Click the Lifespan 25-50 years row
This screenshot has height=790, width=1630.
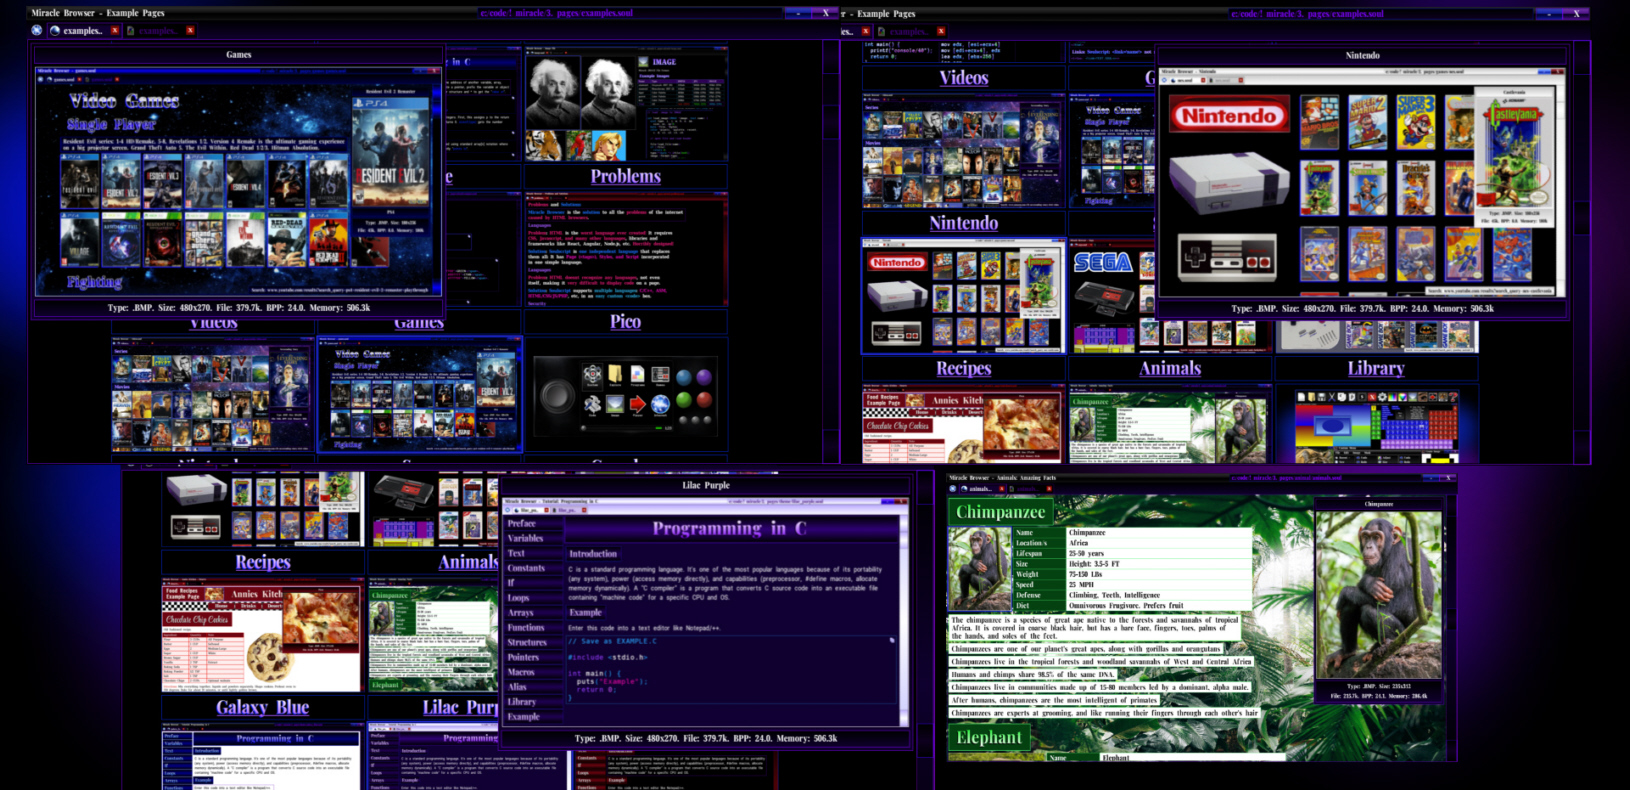1131,553
